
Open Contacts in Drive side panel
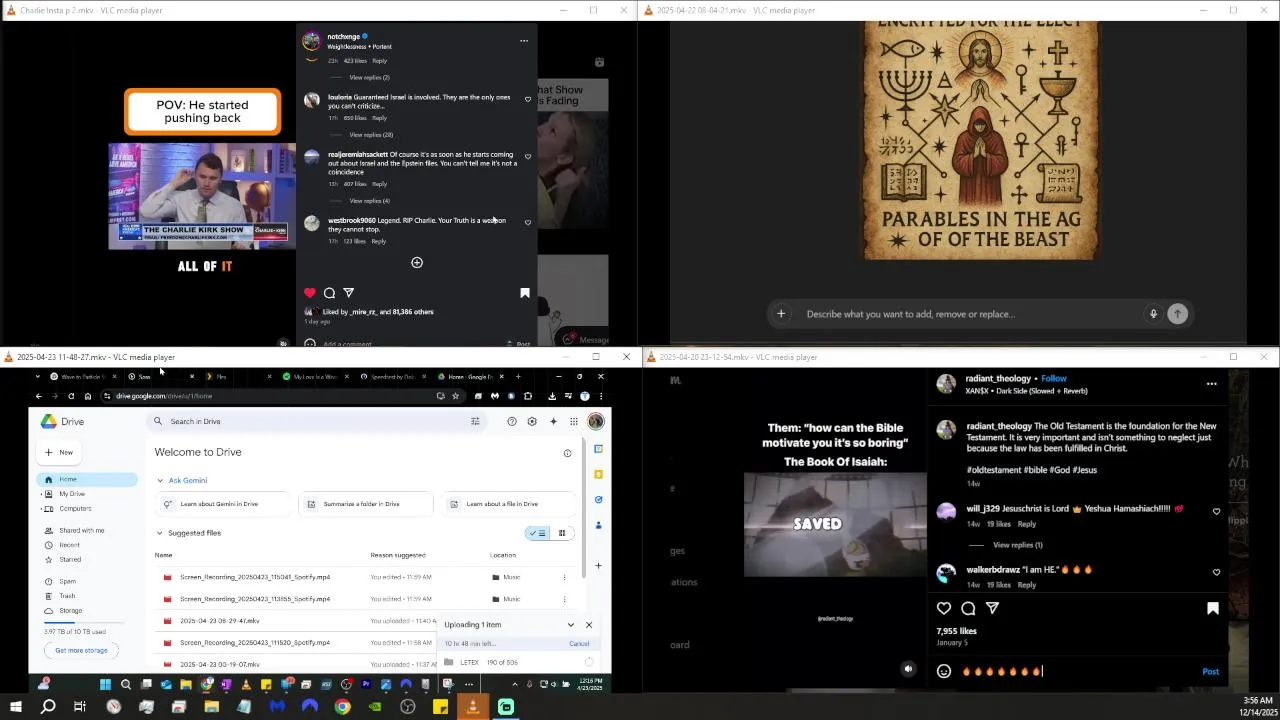click(x=598, y=524)
